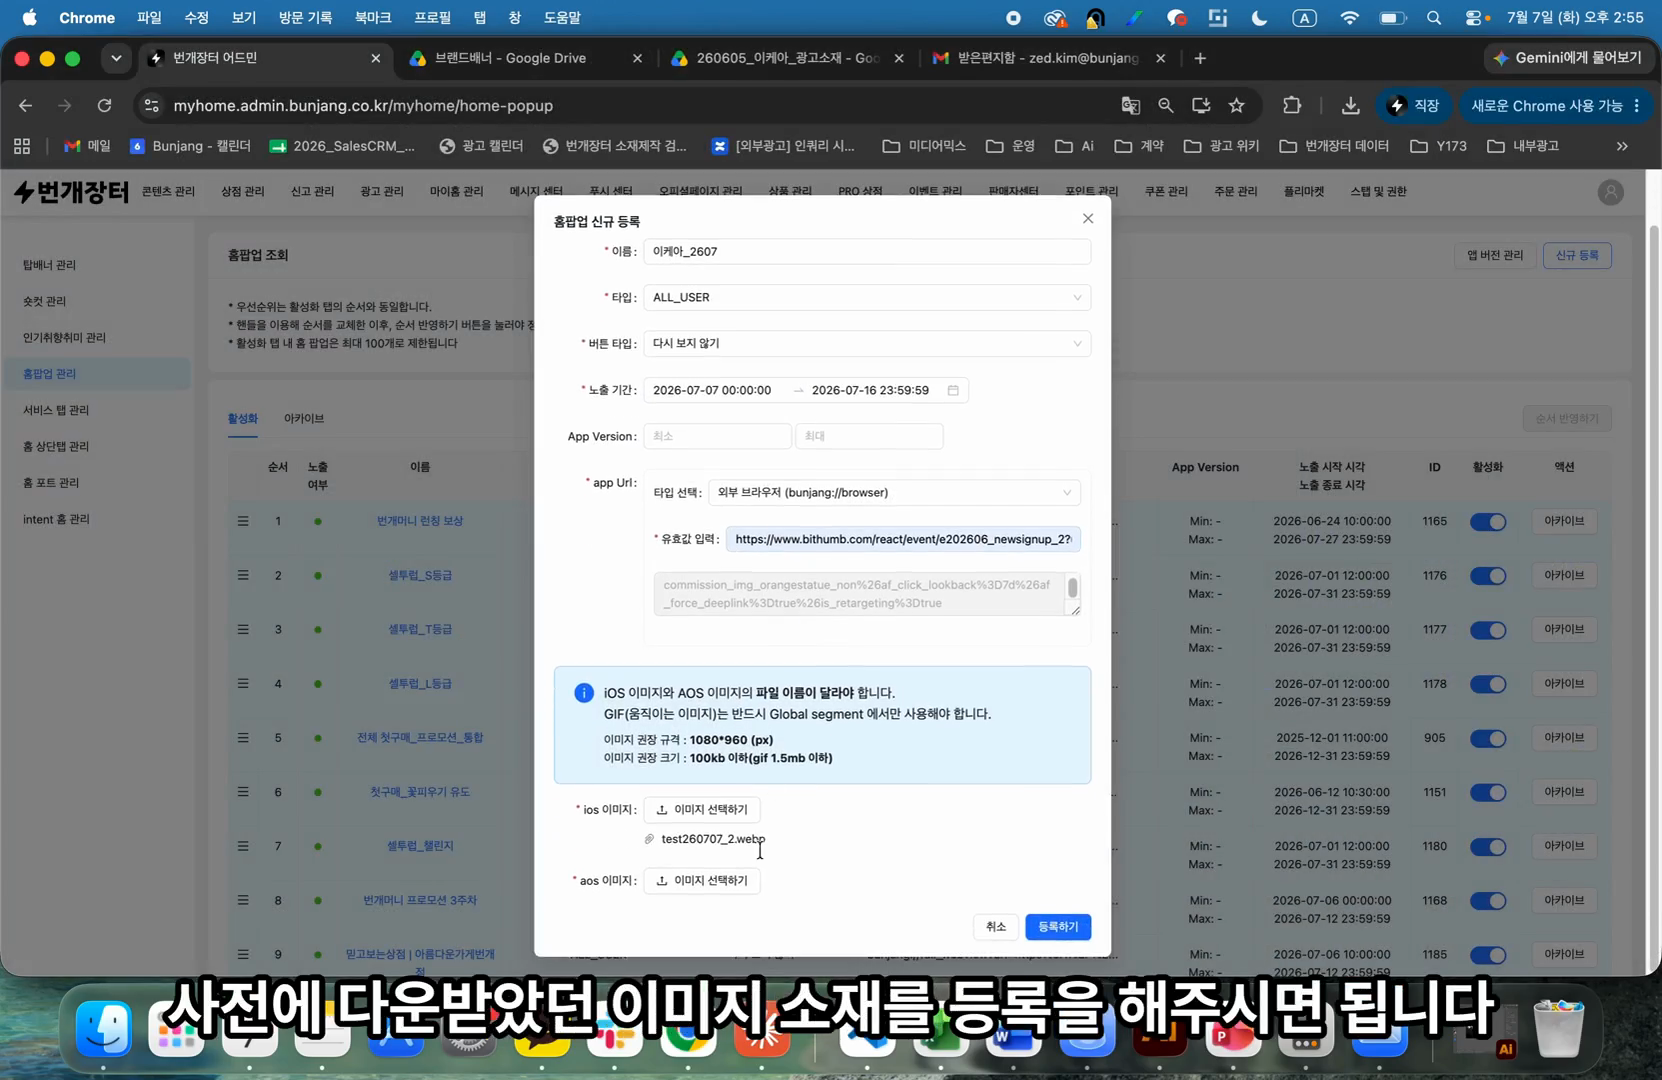Toggle the 활성화 switch for ID 1176
This screenshot has width=1662, height=1080.
point(1487,576)
